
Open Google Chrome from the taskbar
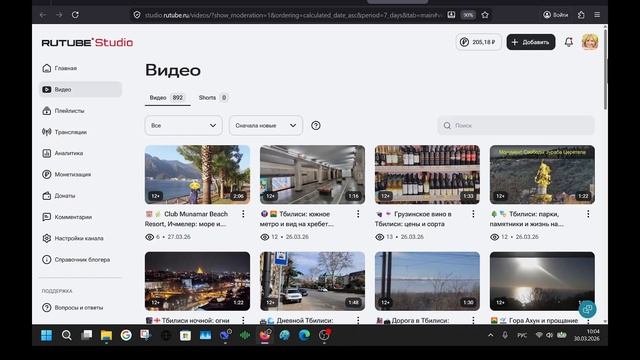click(126, 336)
